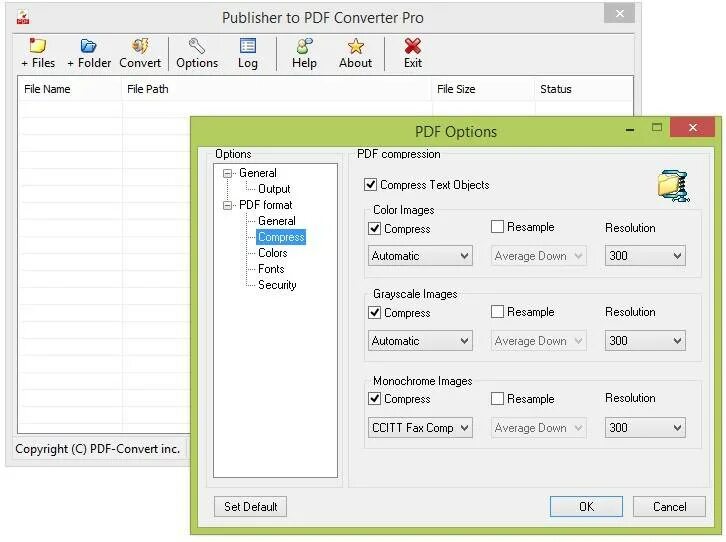The image size is (726, 542).
Task: Select Output in the options tree
Action: [274, 189]
